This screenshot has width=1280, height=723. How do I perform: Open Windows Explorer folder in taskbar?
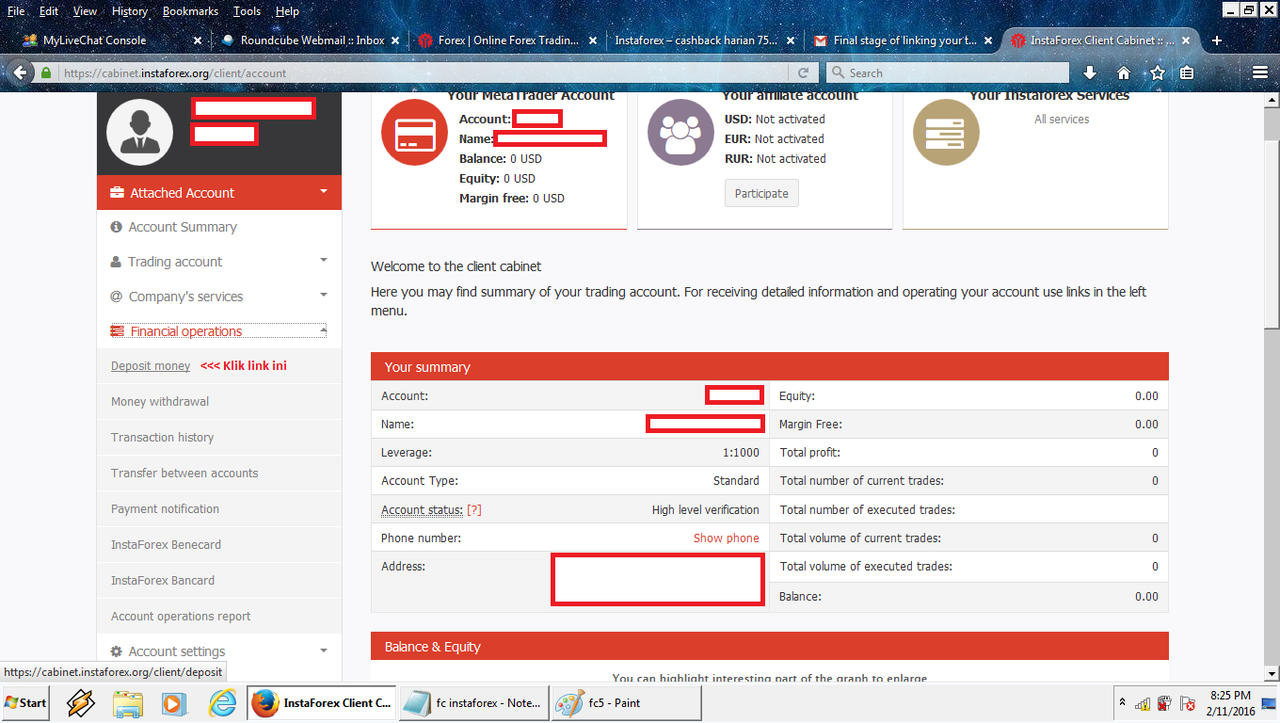(127, 703)
